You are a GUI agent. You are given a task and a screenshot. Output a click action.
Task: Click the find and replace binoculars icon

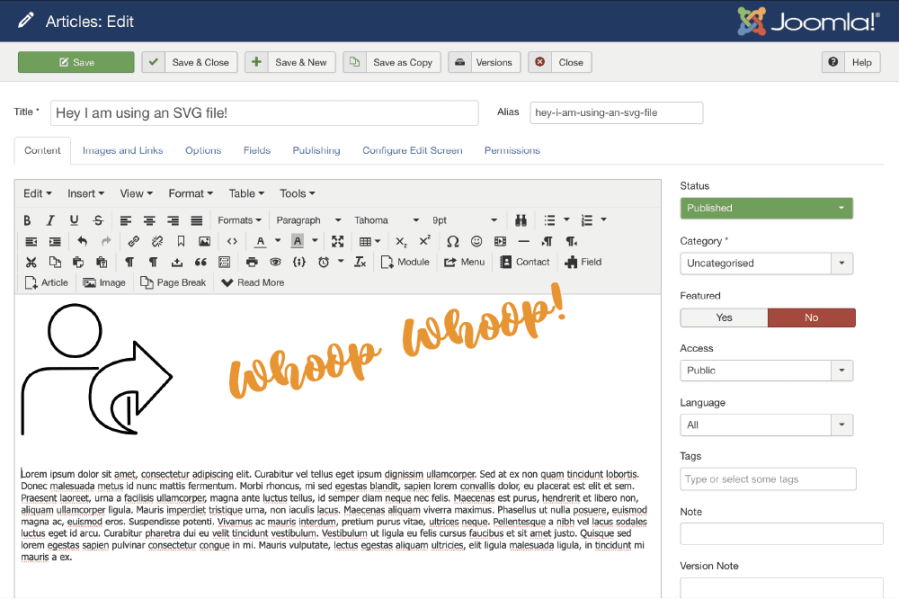(x=520, y=220)
